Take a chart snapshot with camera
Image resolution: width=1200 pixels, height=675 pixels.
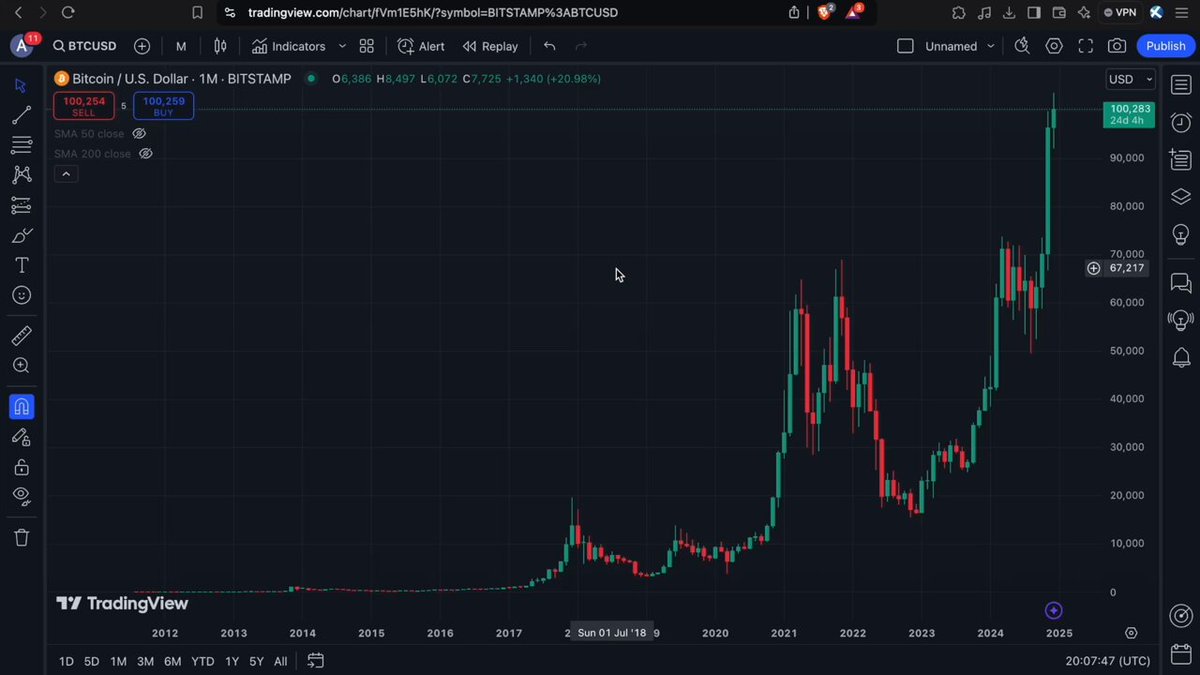coord(1117,46)
